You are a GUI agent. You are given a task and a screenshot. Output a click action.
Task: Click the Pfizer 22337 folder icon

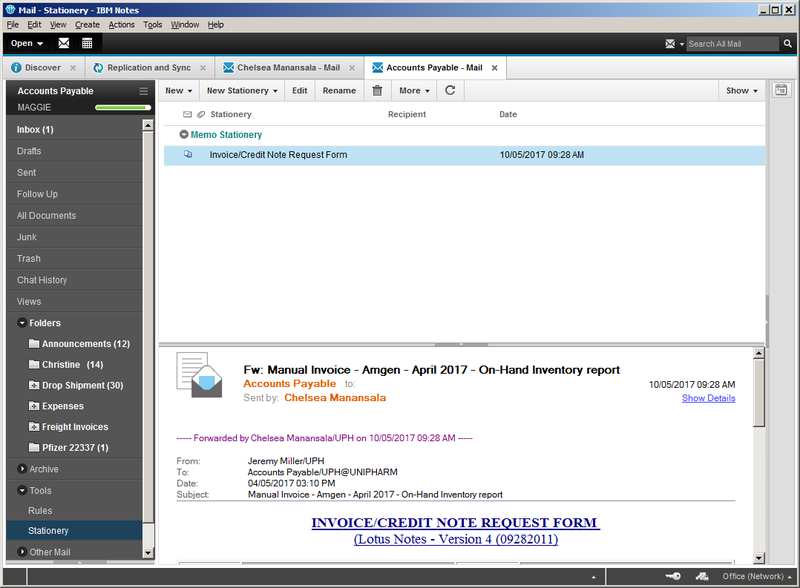[34, 448]
